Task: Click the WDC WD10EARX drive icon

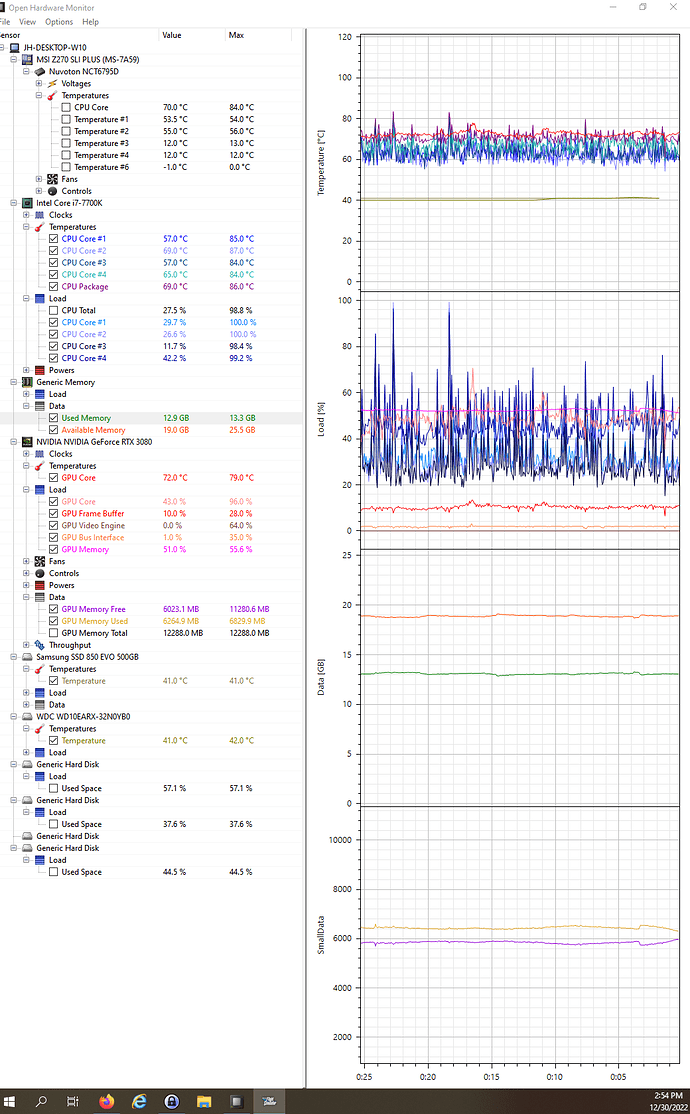Action: pyautogui.click(x=27, y=717)
